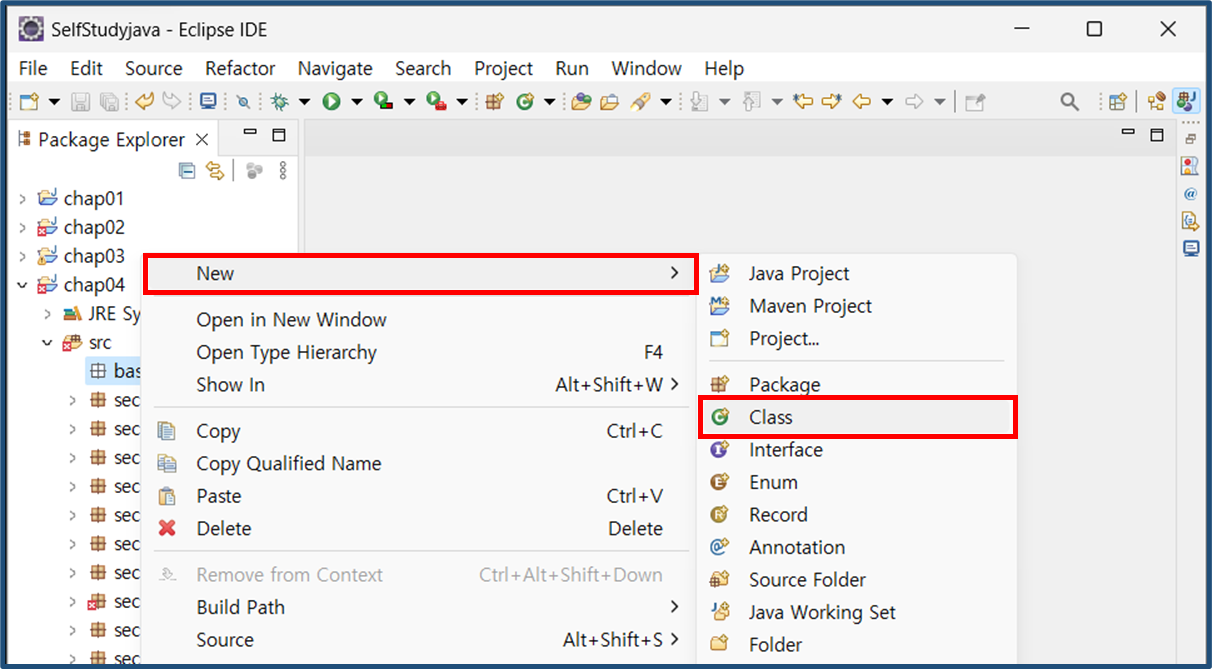Open the Package Explorer View Menu dots

283,170
